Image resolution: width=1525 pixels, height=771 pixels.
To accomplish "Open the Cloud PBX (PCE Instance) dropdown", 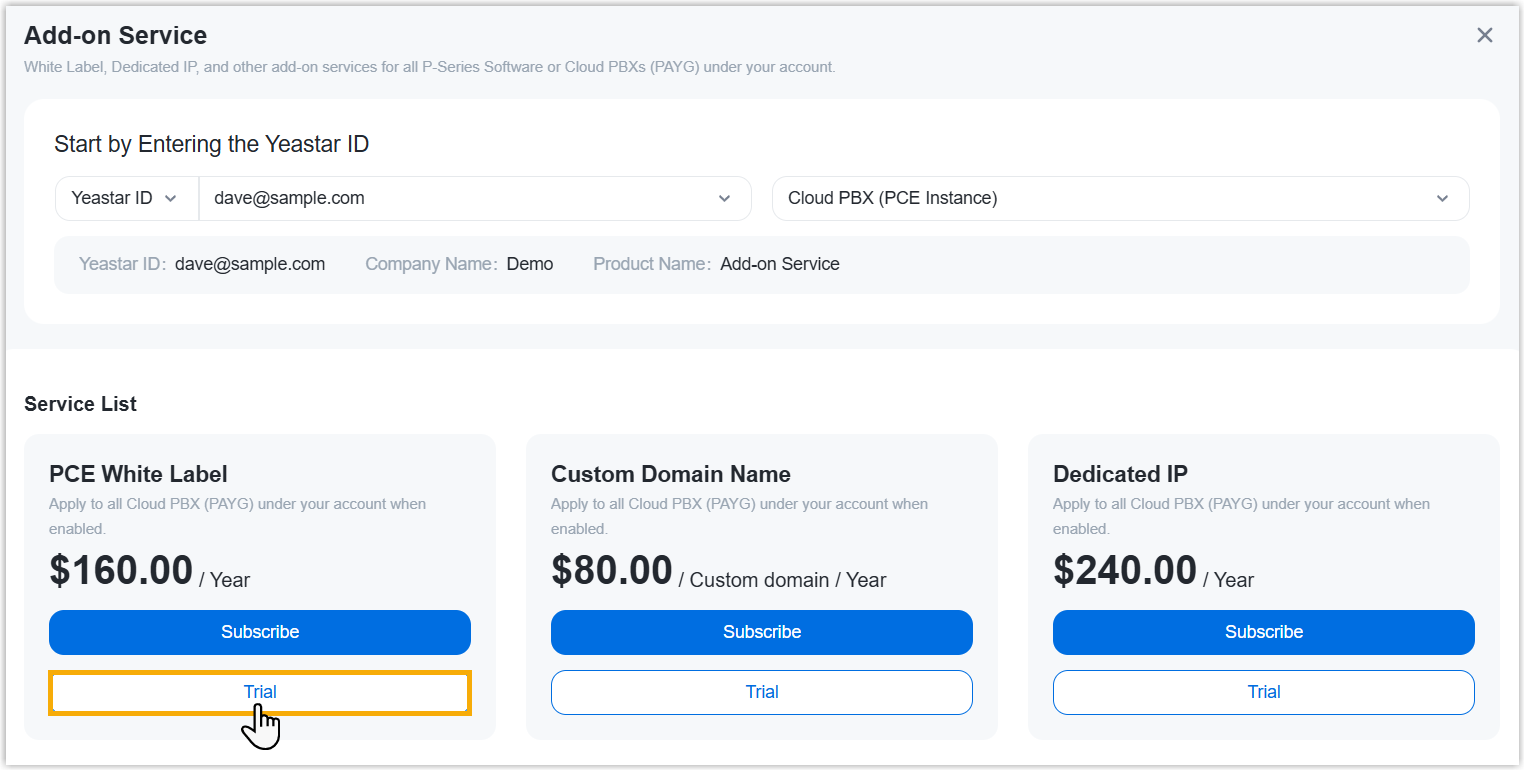I will (x=1119, y=198).
